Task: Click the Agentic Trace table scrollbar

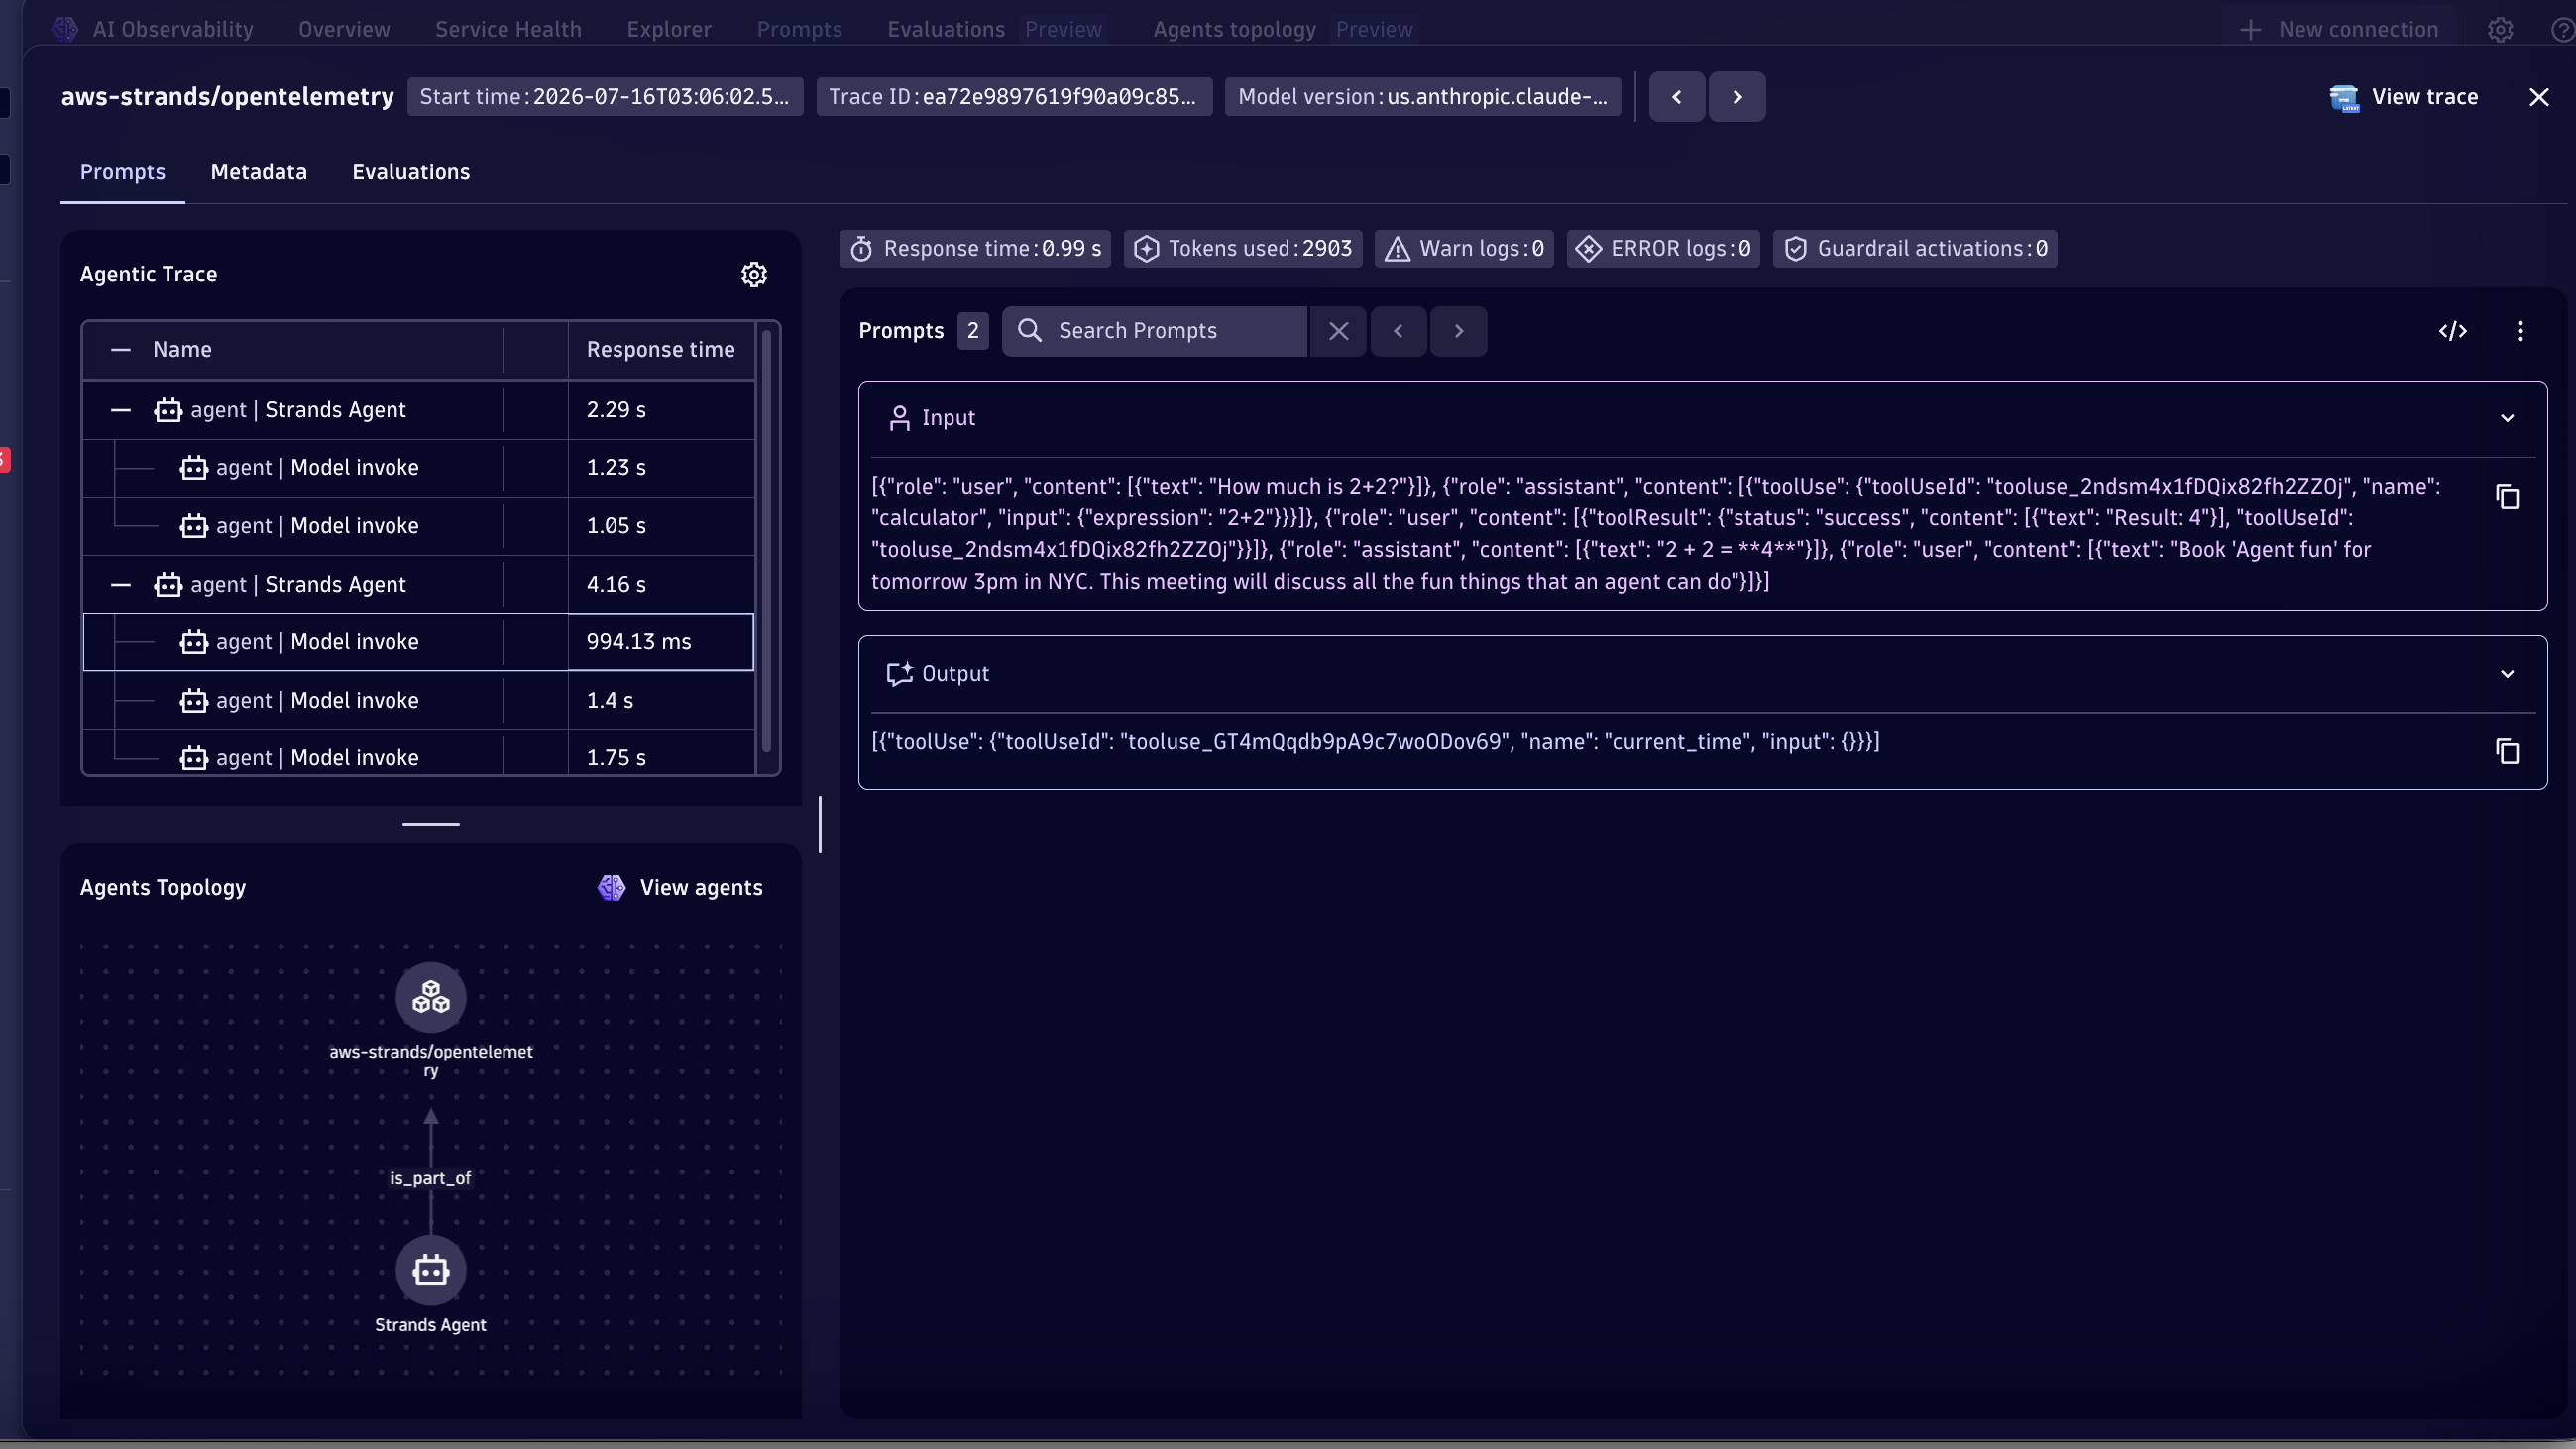Action: [767, 540]
